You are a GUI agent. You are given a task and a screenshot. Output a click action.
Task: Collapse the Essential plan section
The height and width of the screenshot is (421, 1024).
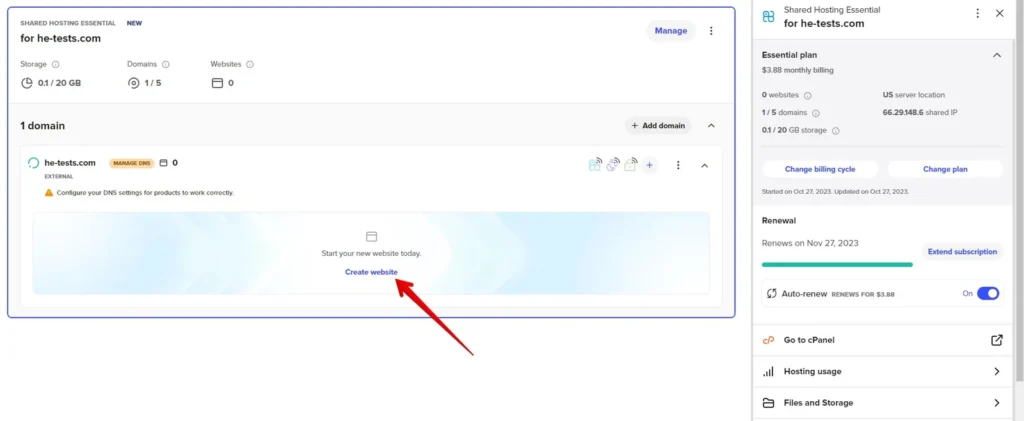[x=997, y=55]
